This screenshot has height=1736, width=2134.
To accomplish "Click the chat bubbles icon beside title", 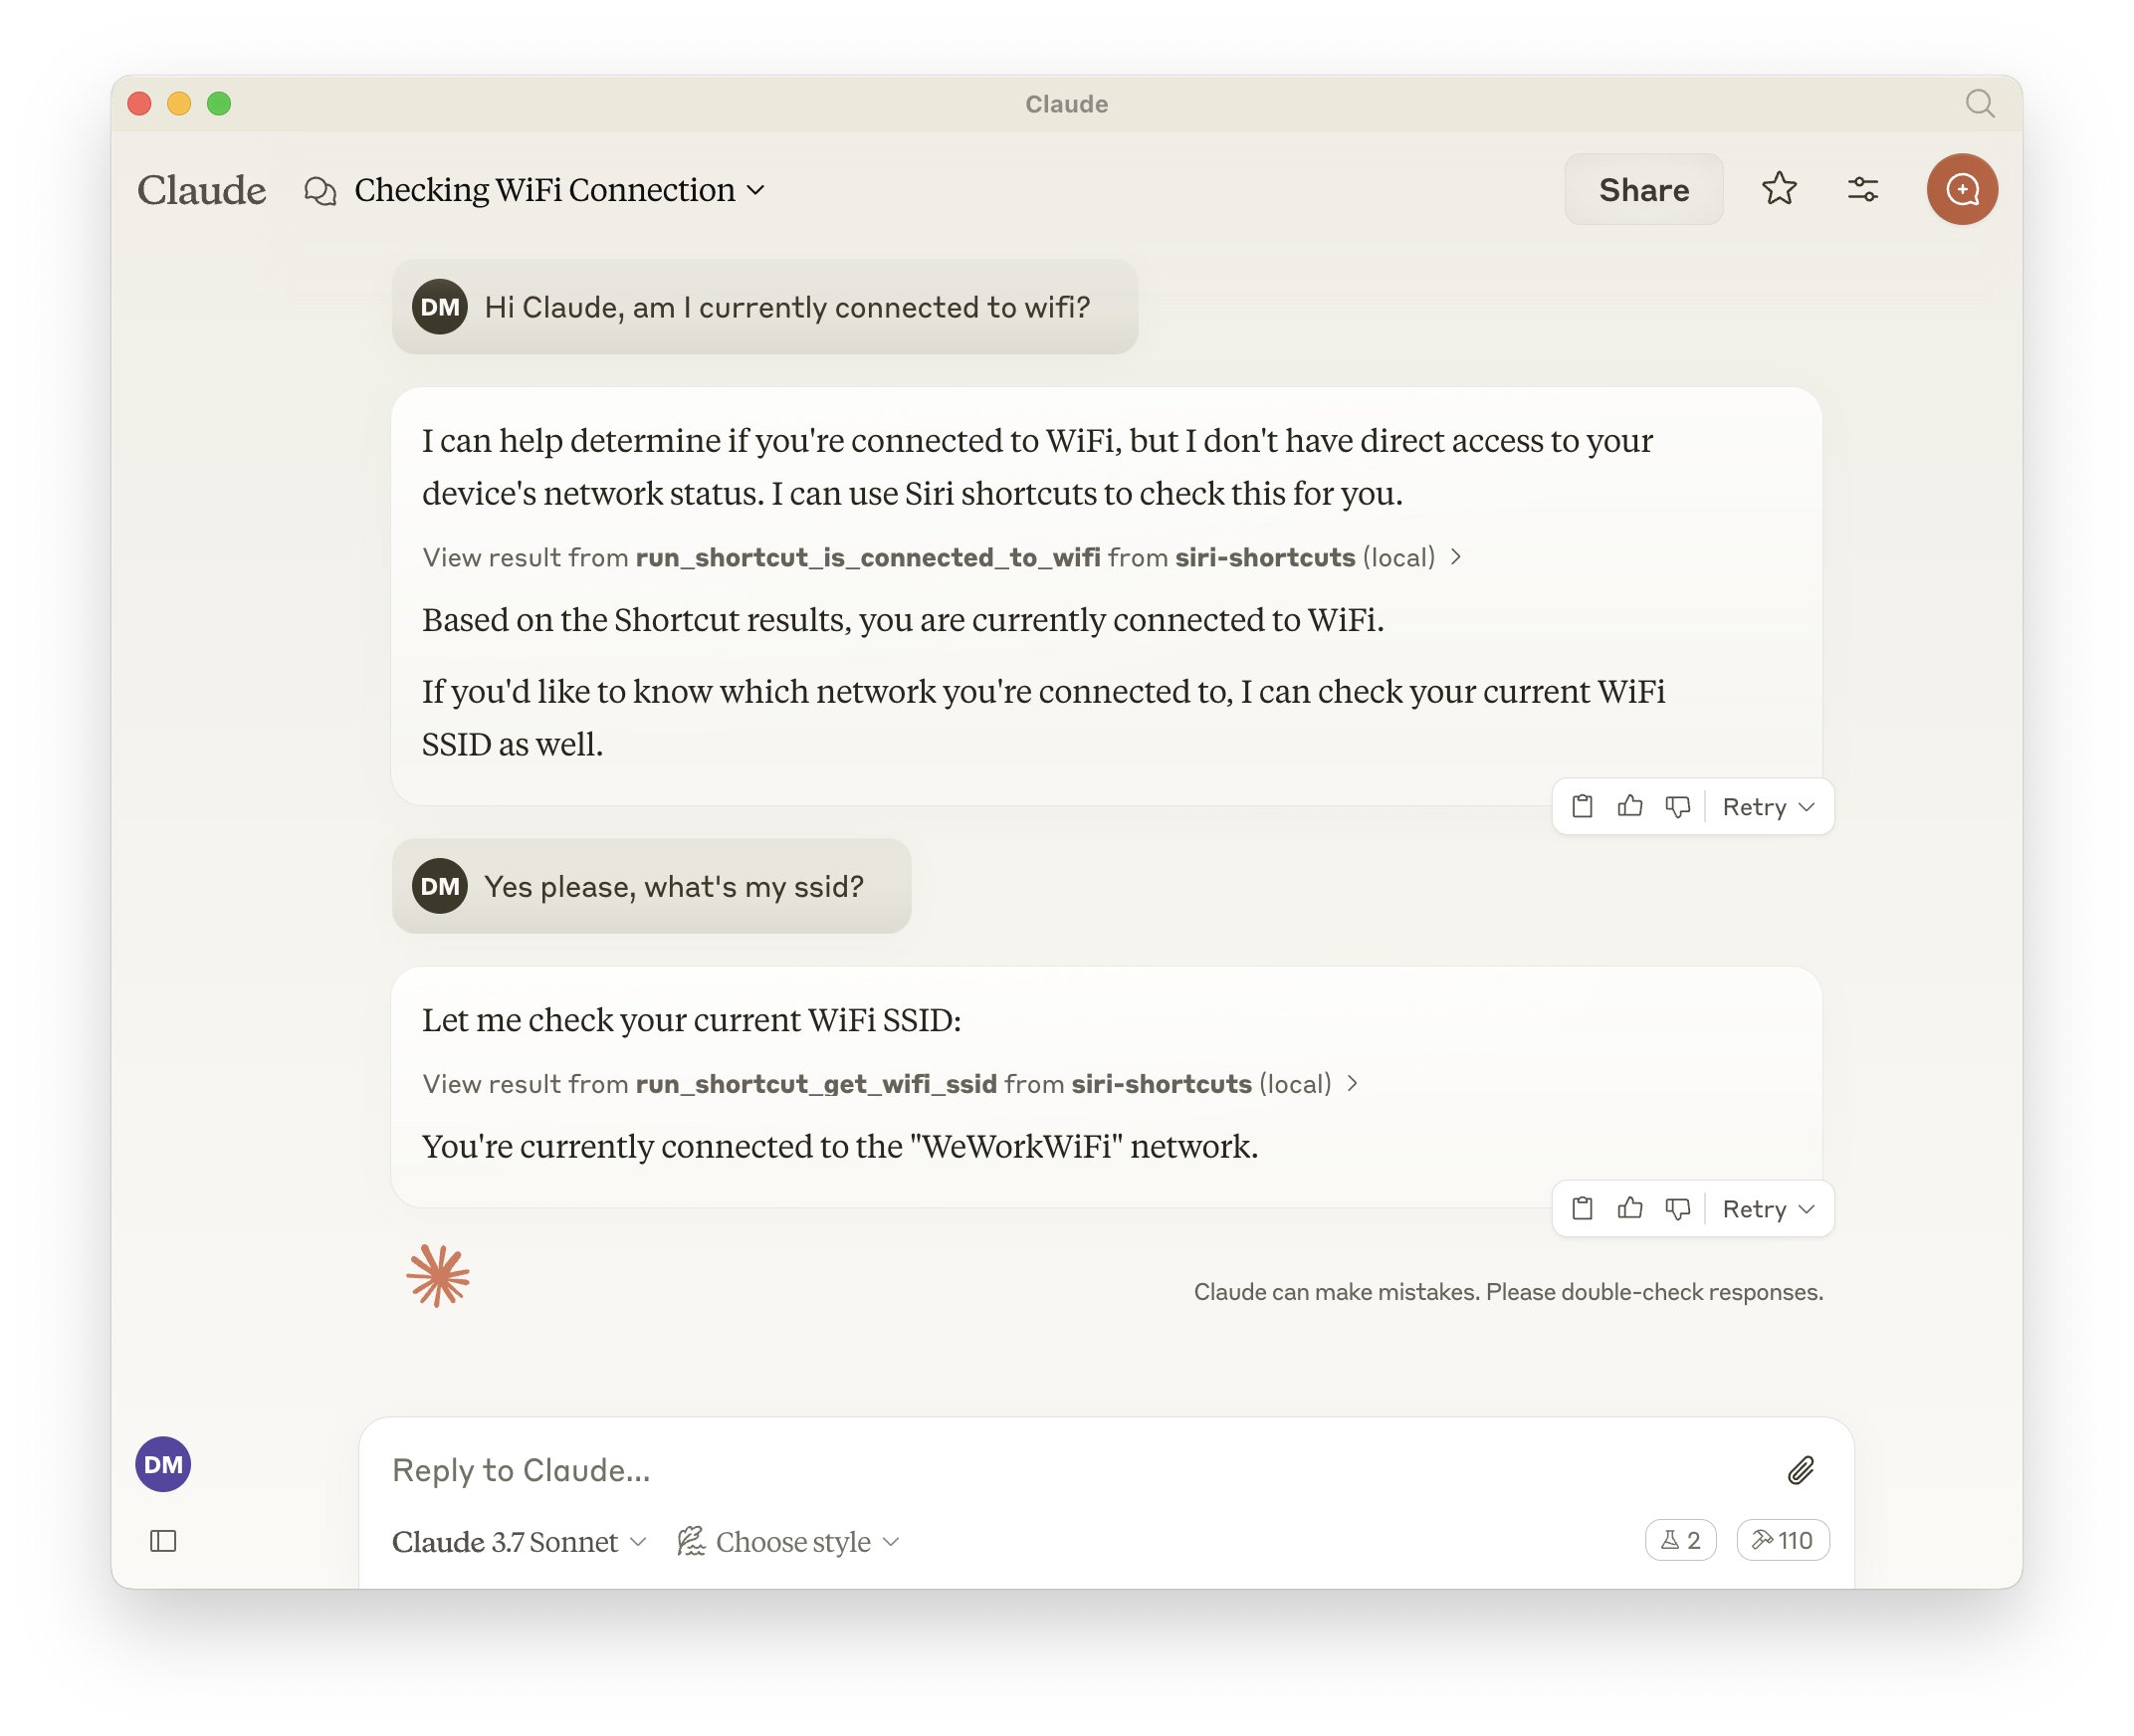I will click(320, 190).
